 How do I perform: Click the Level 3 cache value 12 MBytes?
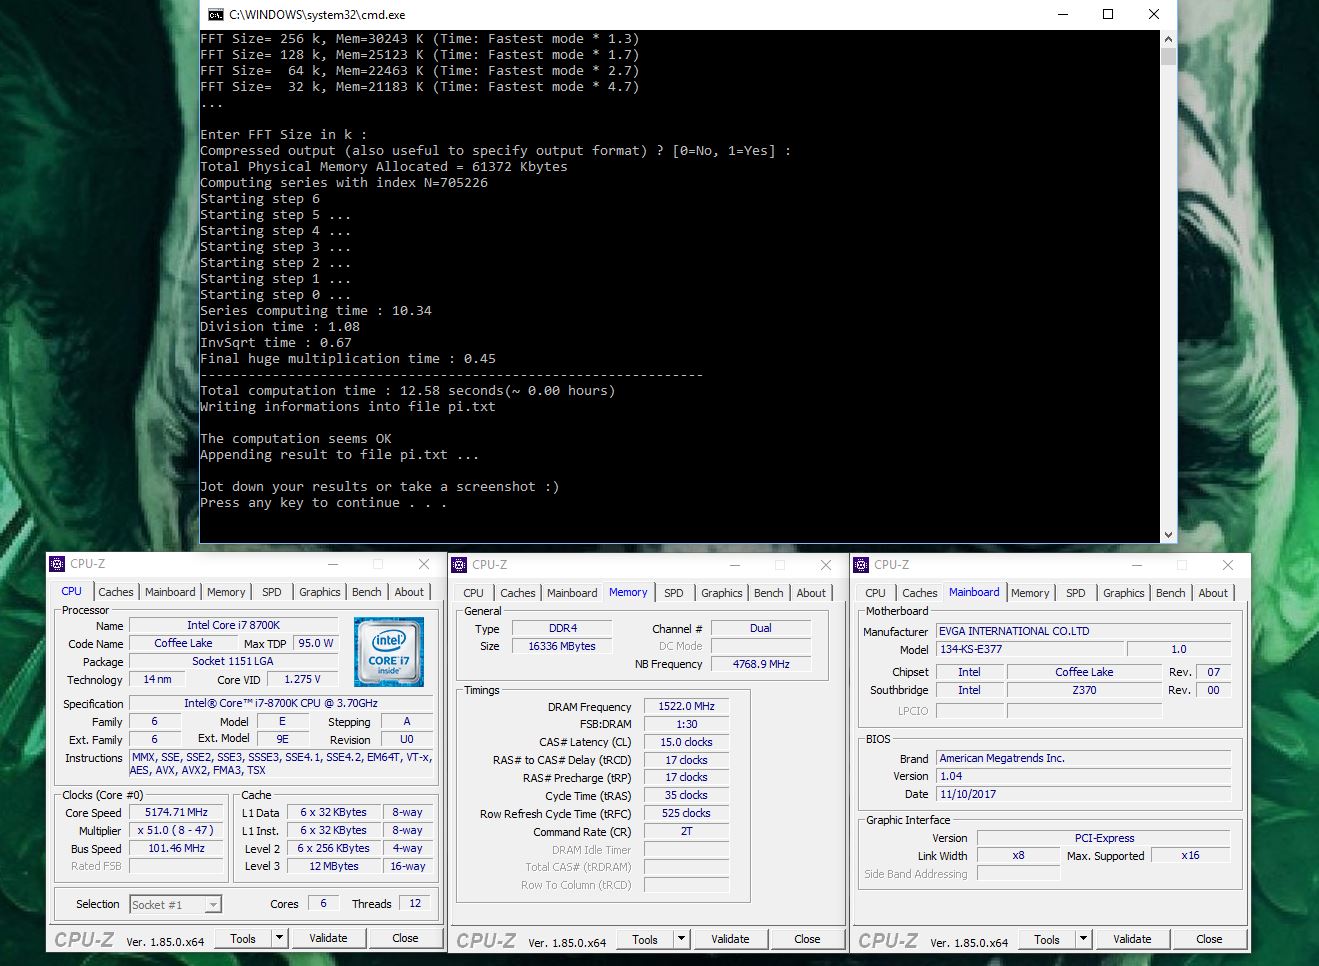pyautogui.click(x=334, y=866)
